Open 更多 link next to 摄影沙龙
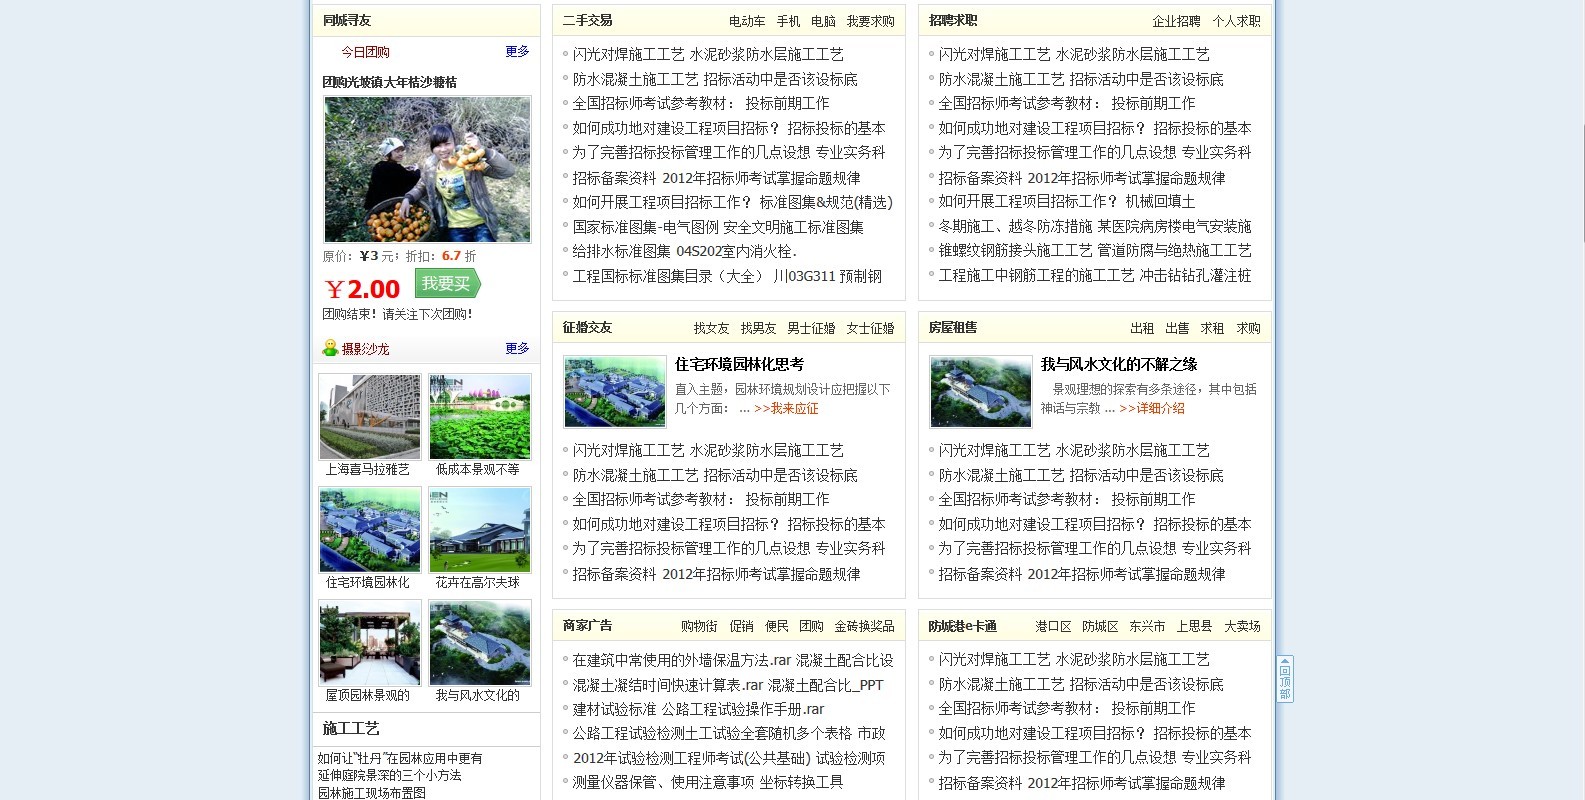 pos(517,349)
